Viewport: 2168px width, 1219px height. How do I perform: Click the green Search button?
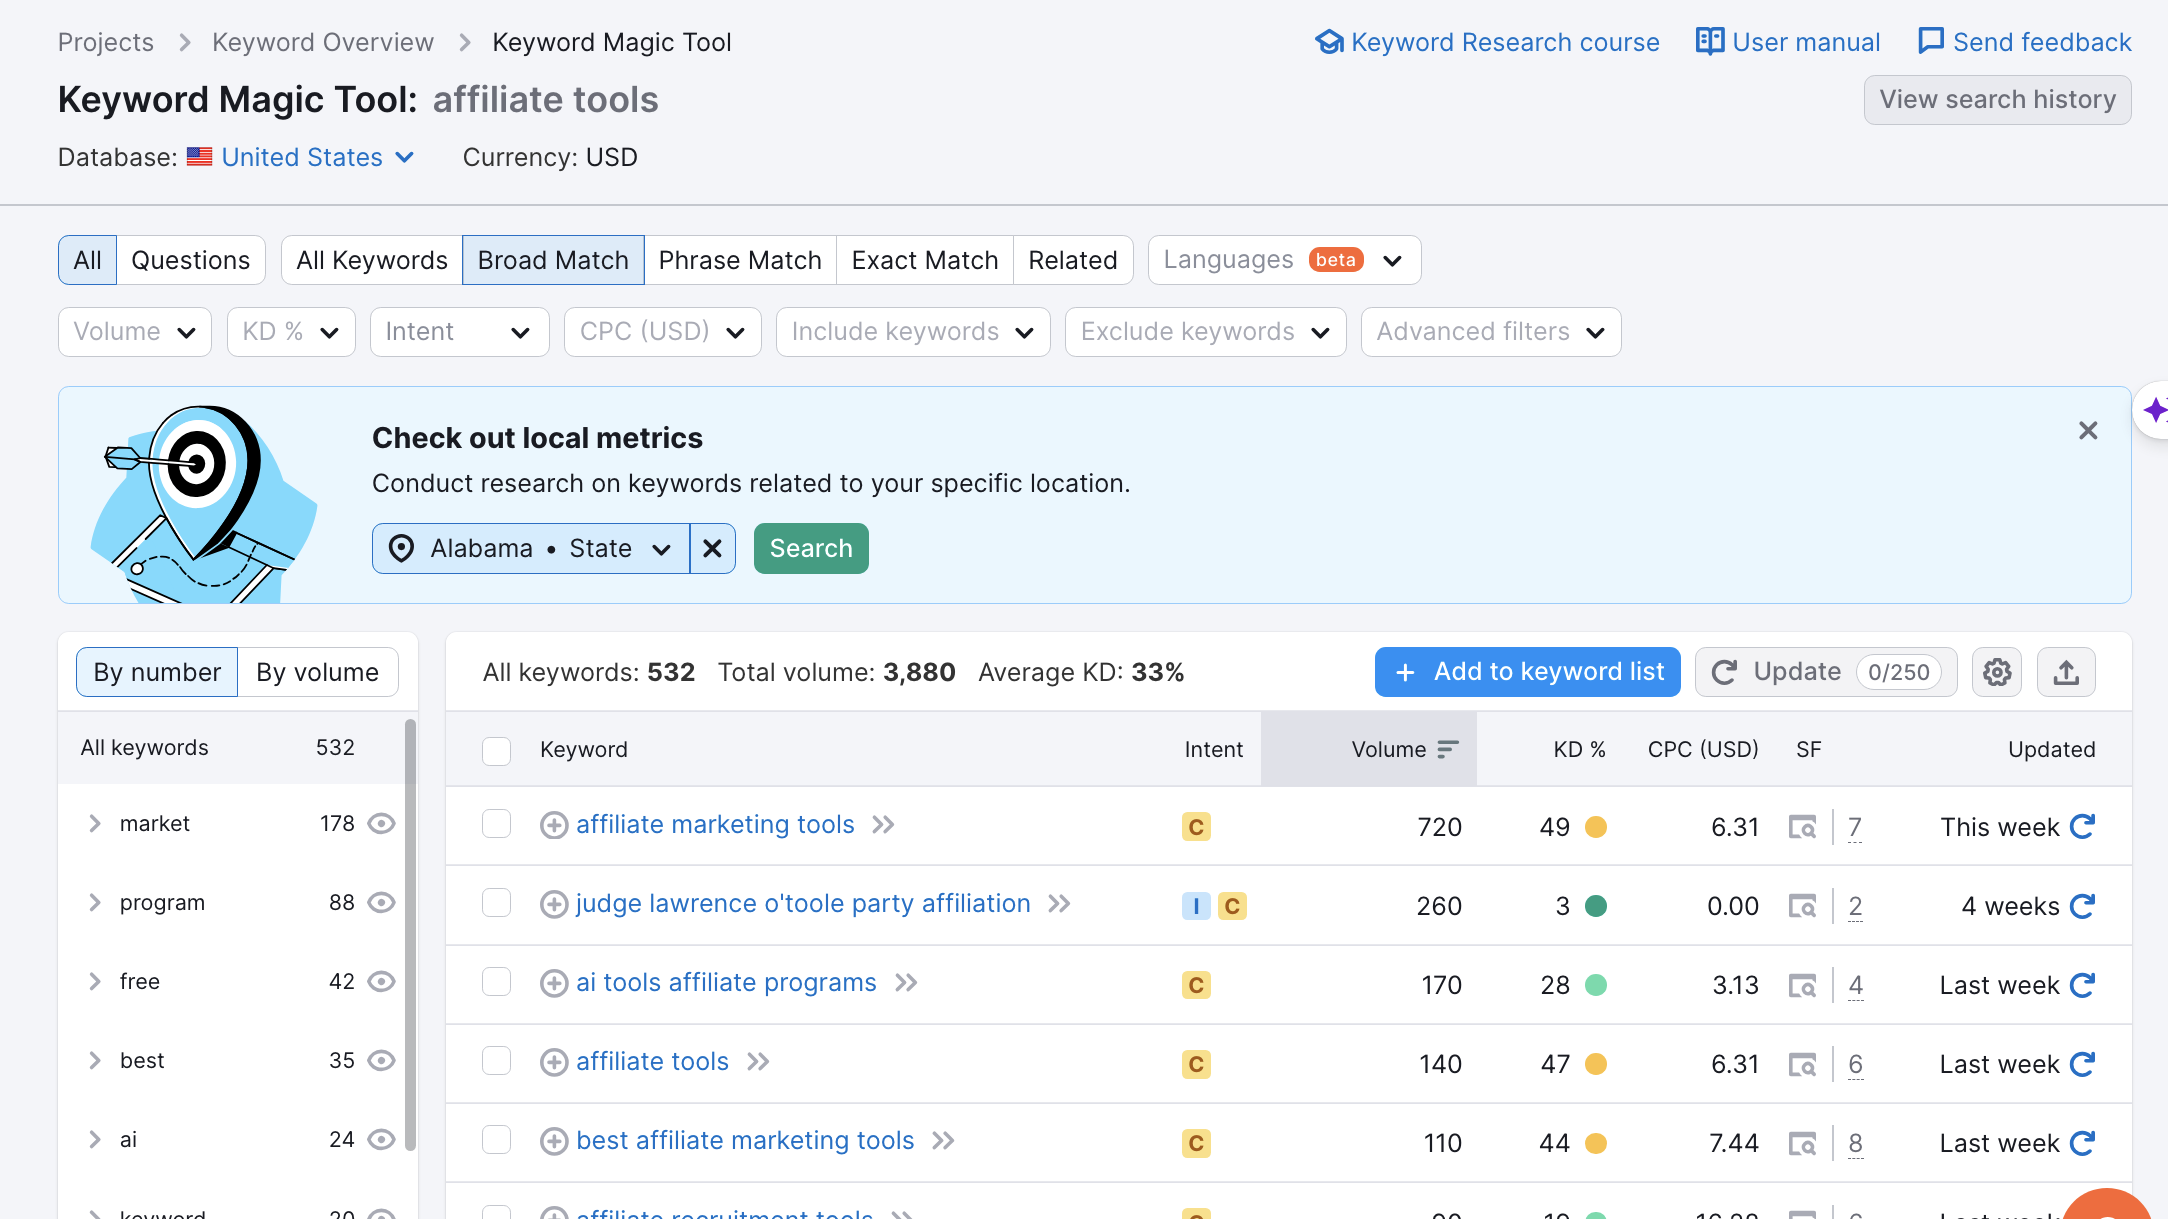811,548
